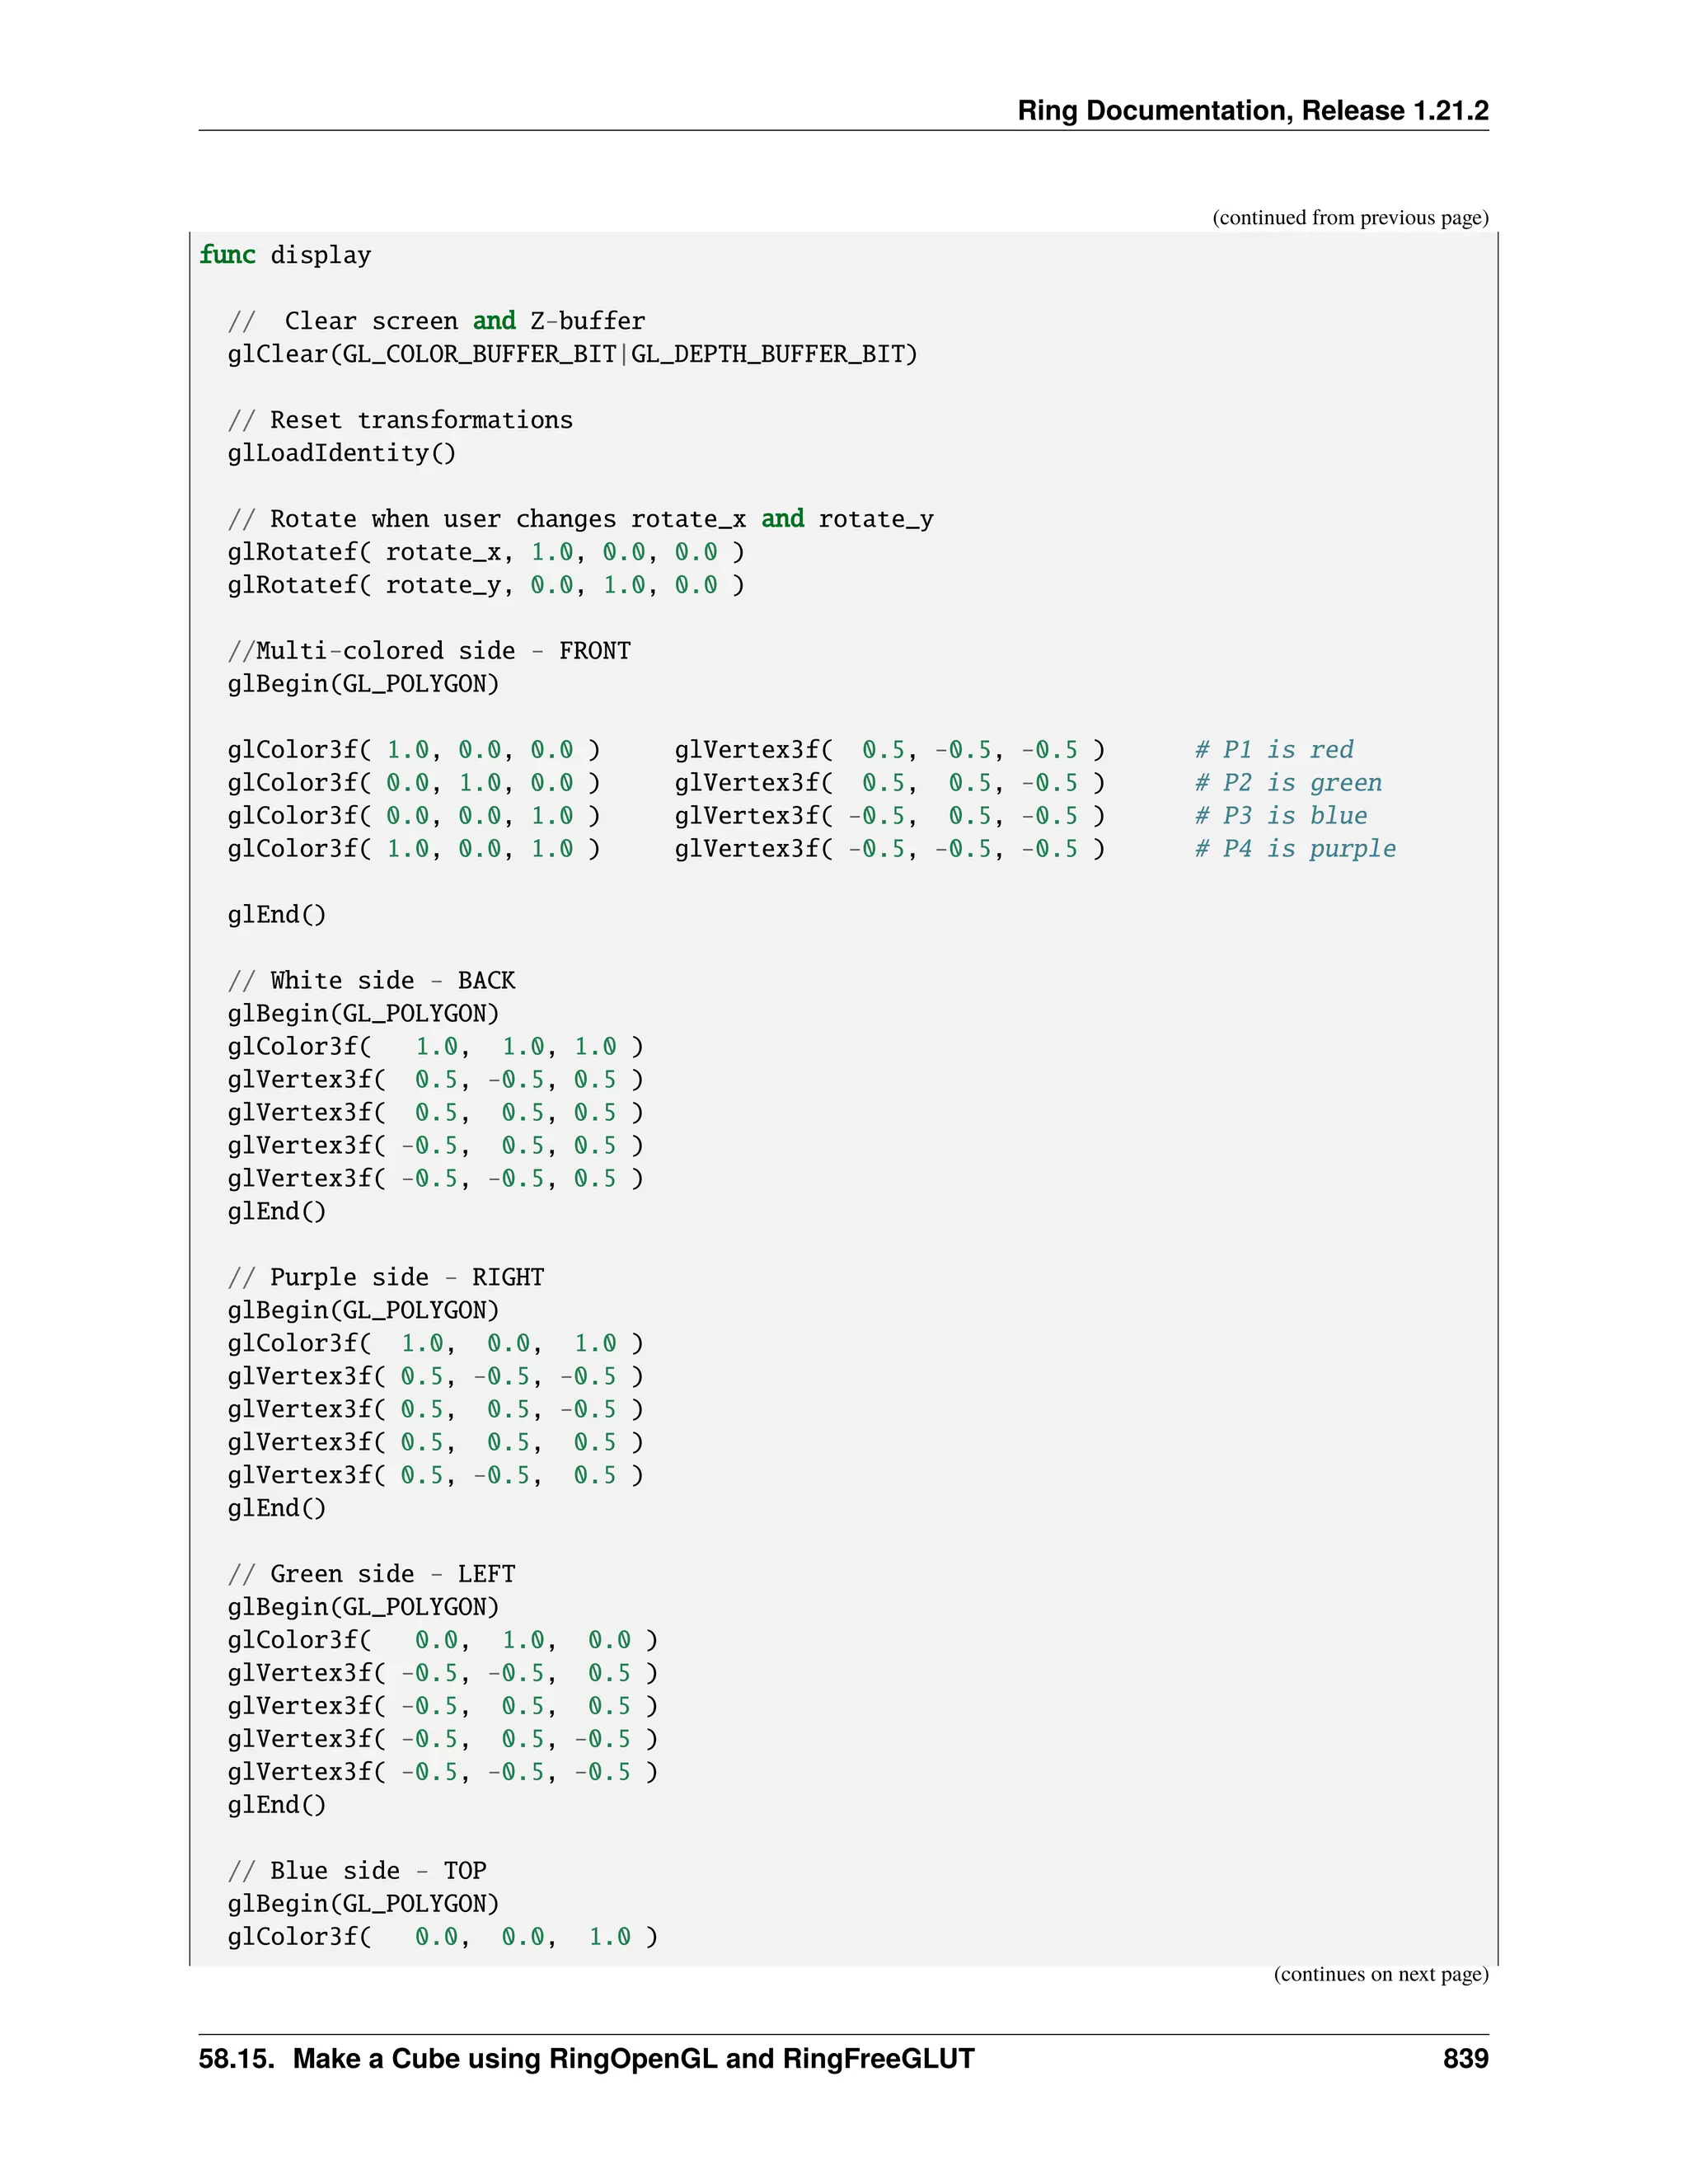1688x2184 pixels.
Task: Click the 'Purple side - RIGHT' comment
Action: coord(386,1278)
